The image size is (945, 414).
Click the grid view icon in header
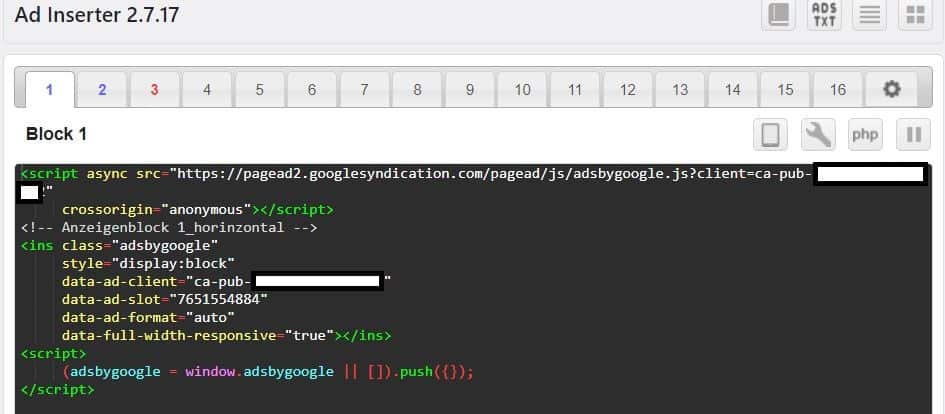coord(915,15)
